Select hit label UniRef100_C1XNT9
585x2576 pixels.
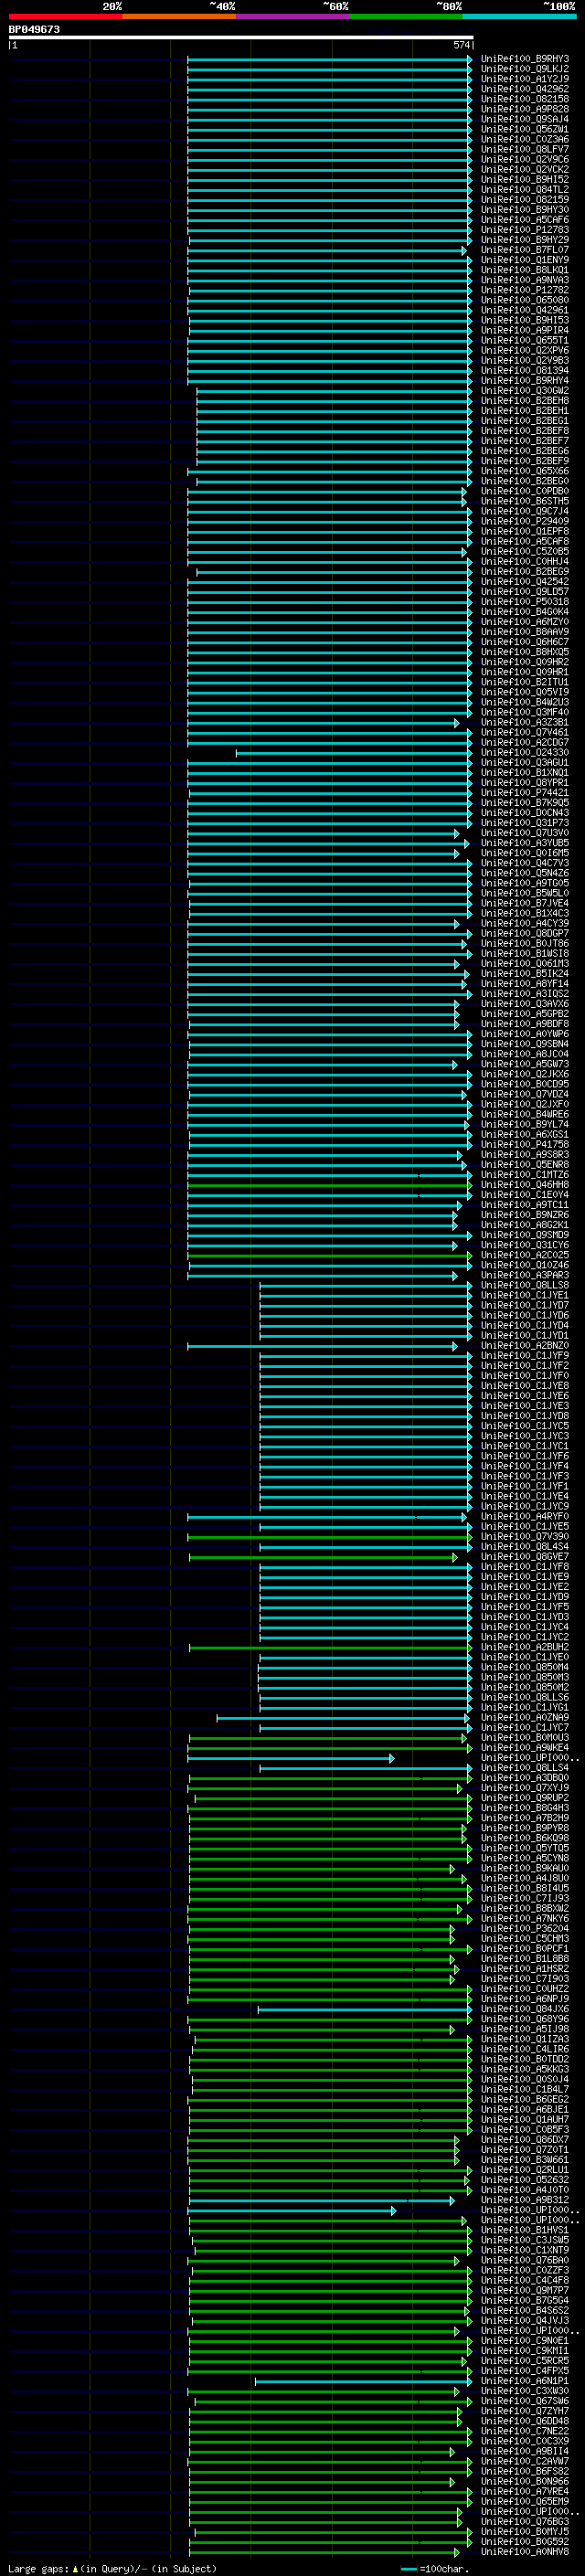pos(524,2250)
